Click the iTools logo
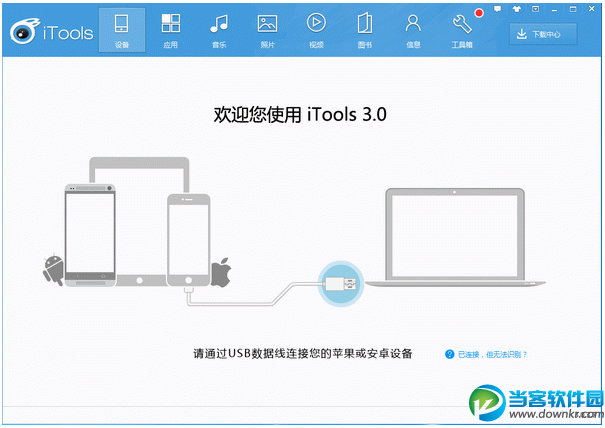The height and width of the screenshot is (428, 605). (52, 31)
